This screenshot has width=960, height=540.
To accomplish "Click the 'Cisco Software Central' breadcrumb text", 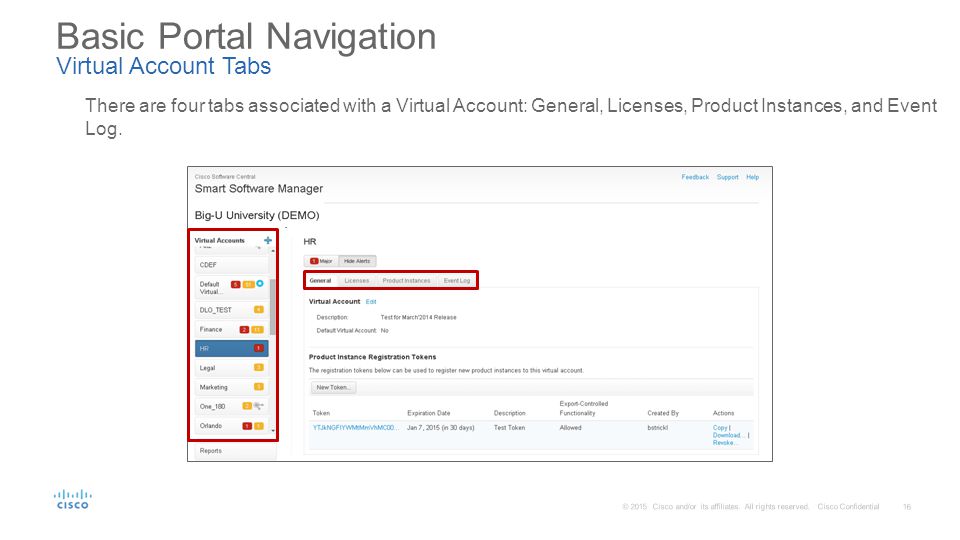I will [225, 176].
